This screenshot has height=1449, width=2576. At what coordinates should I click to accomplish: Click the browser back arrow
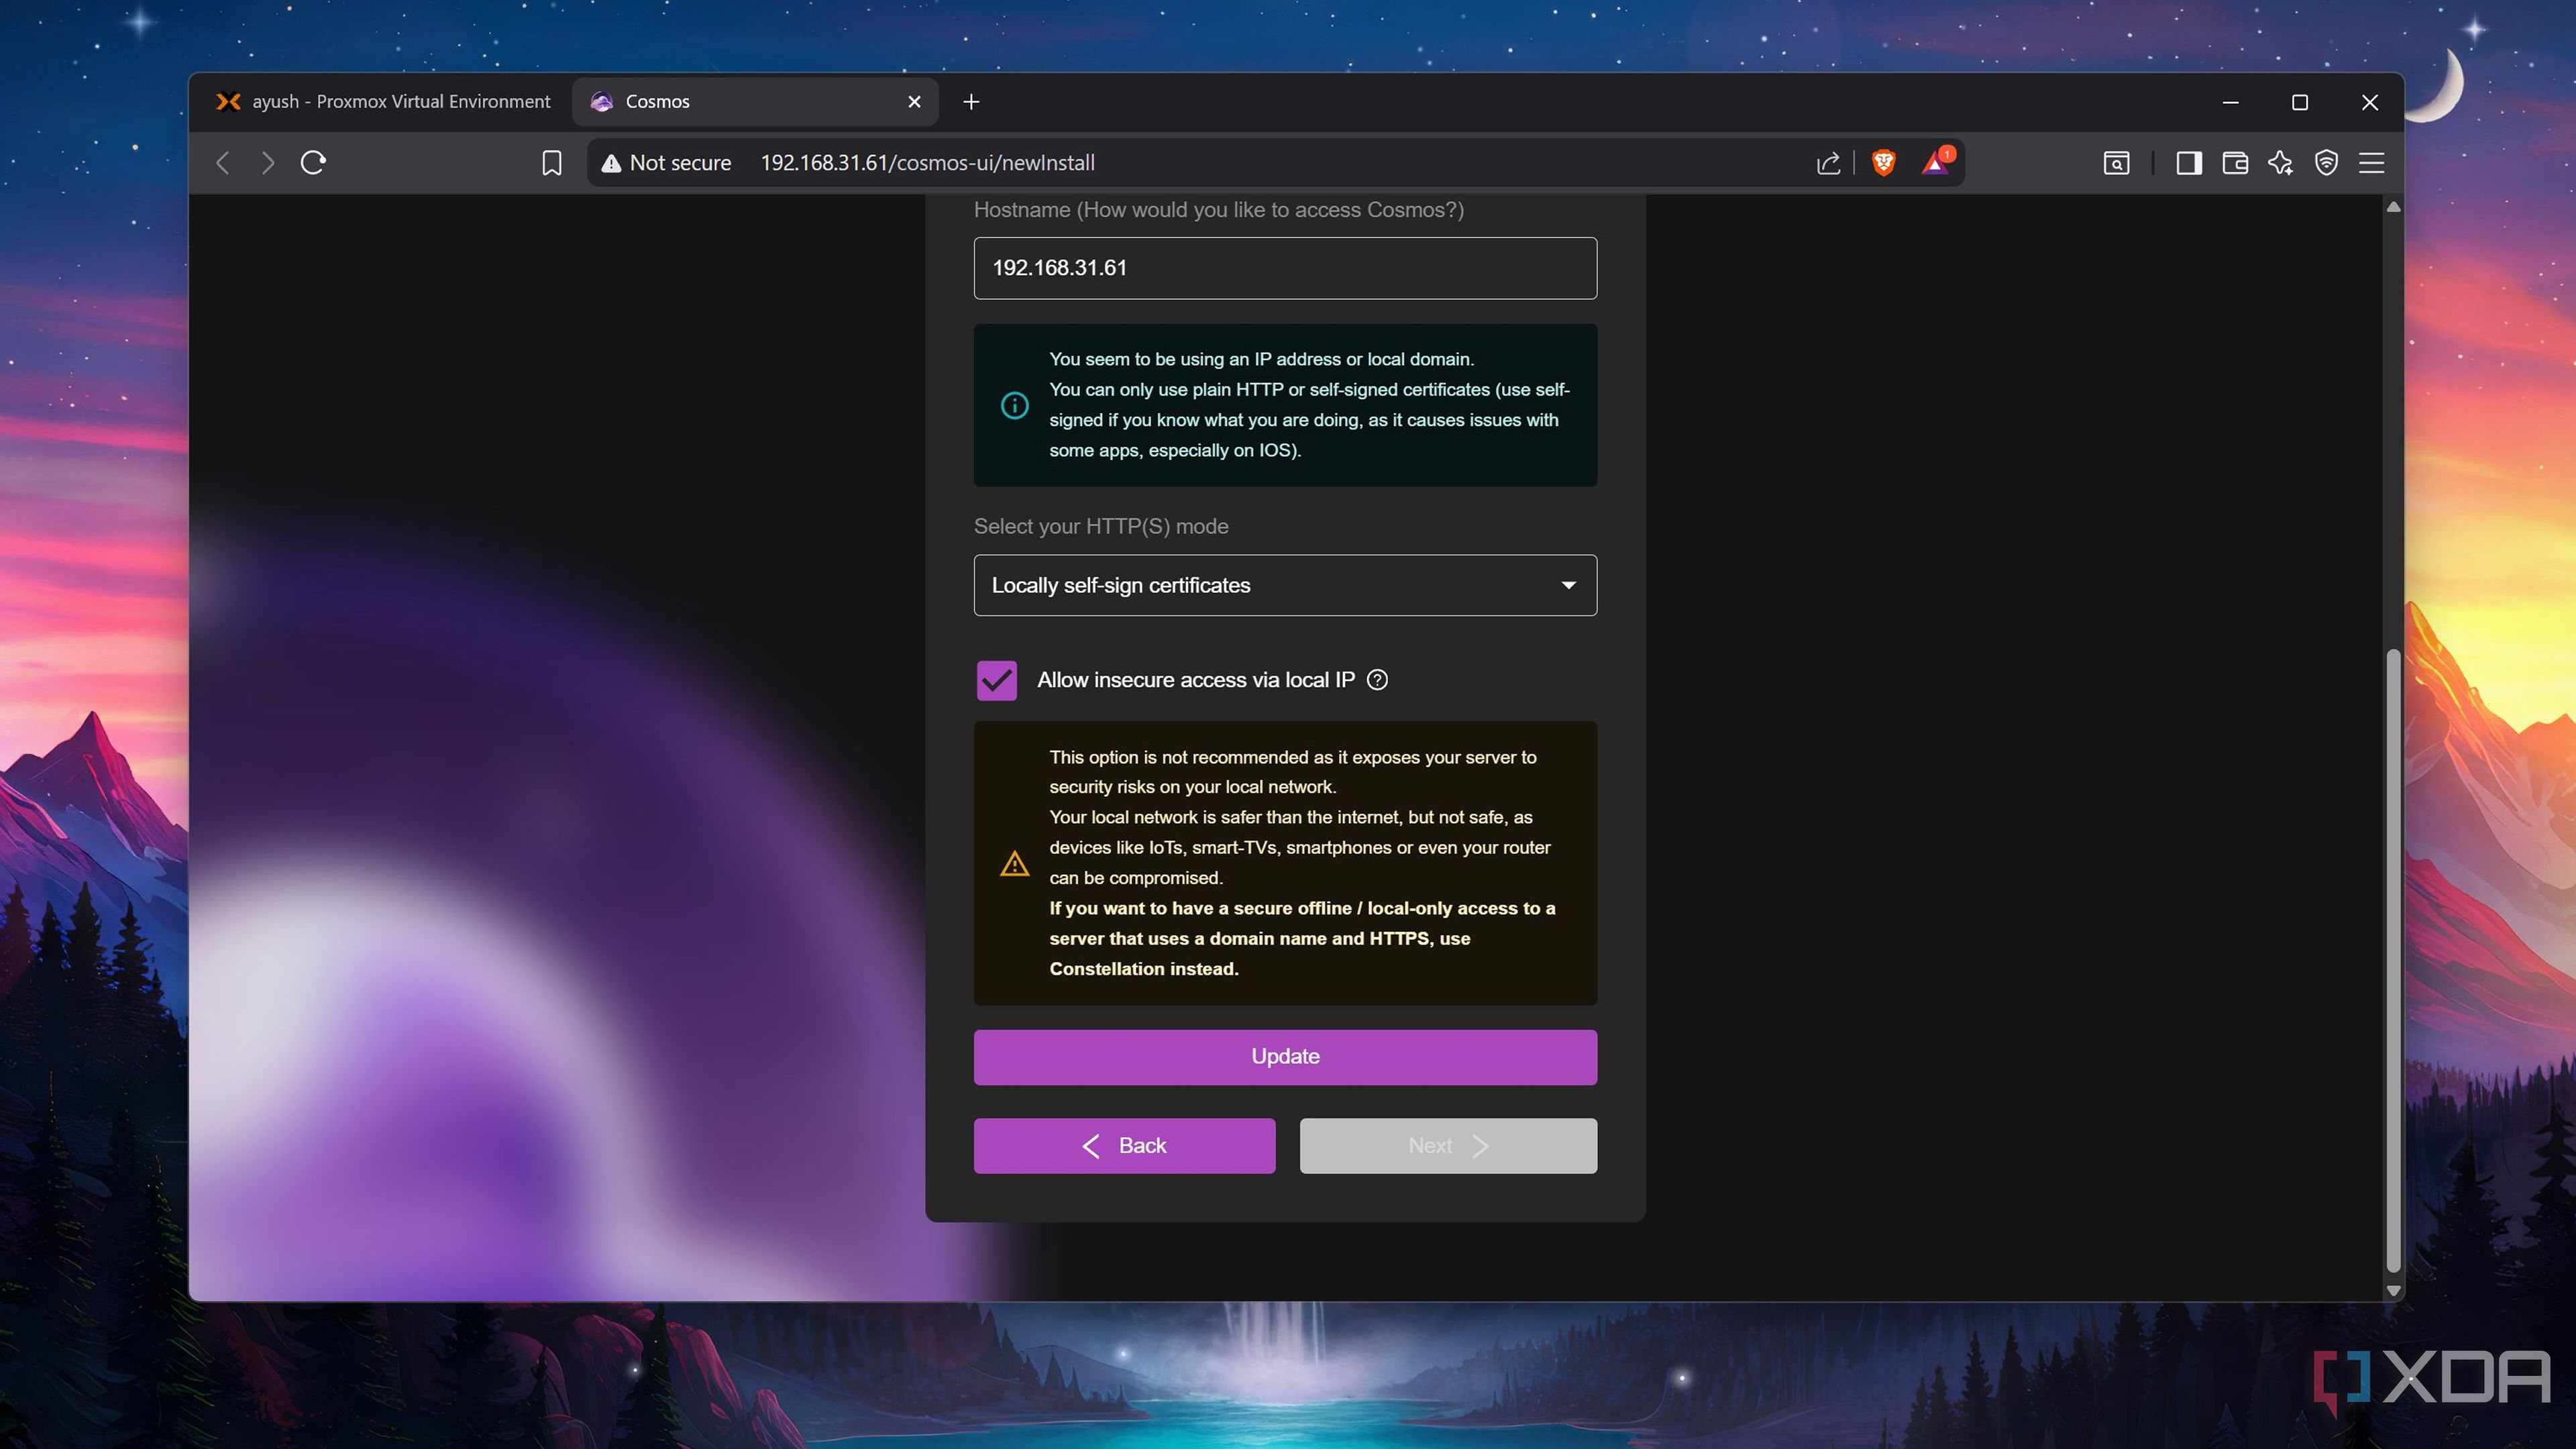click(223, 163)
